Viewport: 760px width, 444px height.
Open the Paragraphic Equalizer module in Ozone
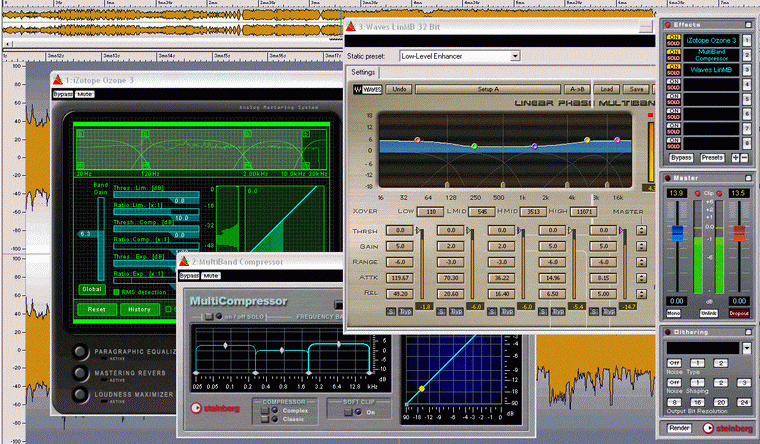pos(78,353)
